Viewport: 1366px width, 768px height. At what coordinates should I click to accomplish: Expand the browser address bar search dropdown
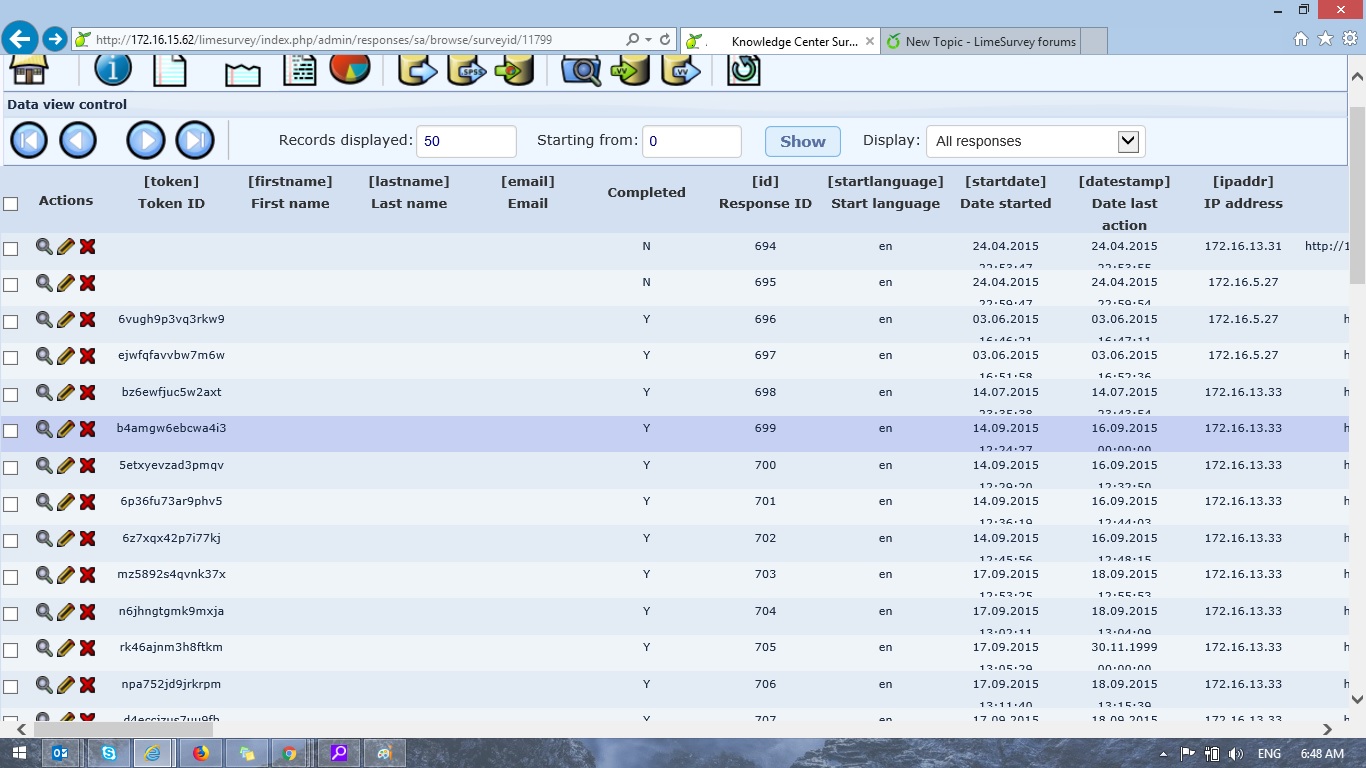[x=647, y=40]
